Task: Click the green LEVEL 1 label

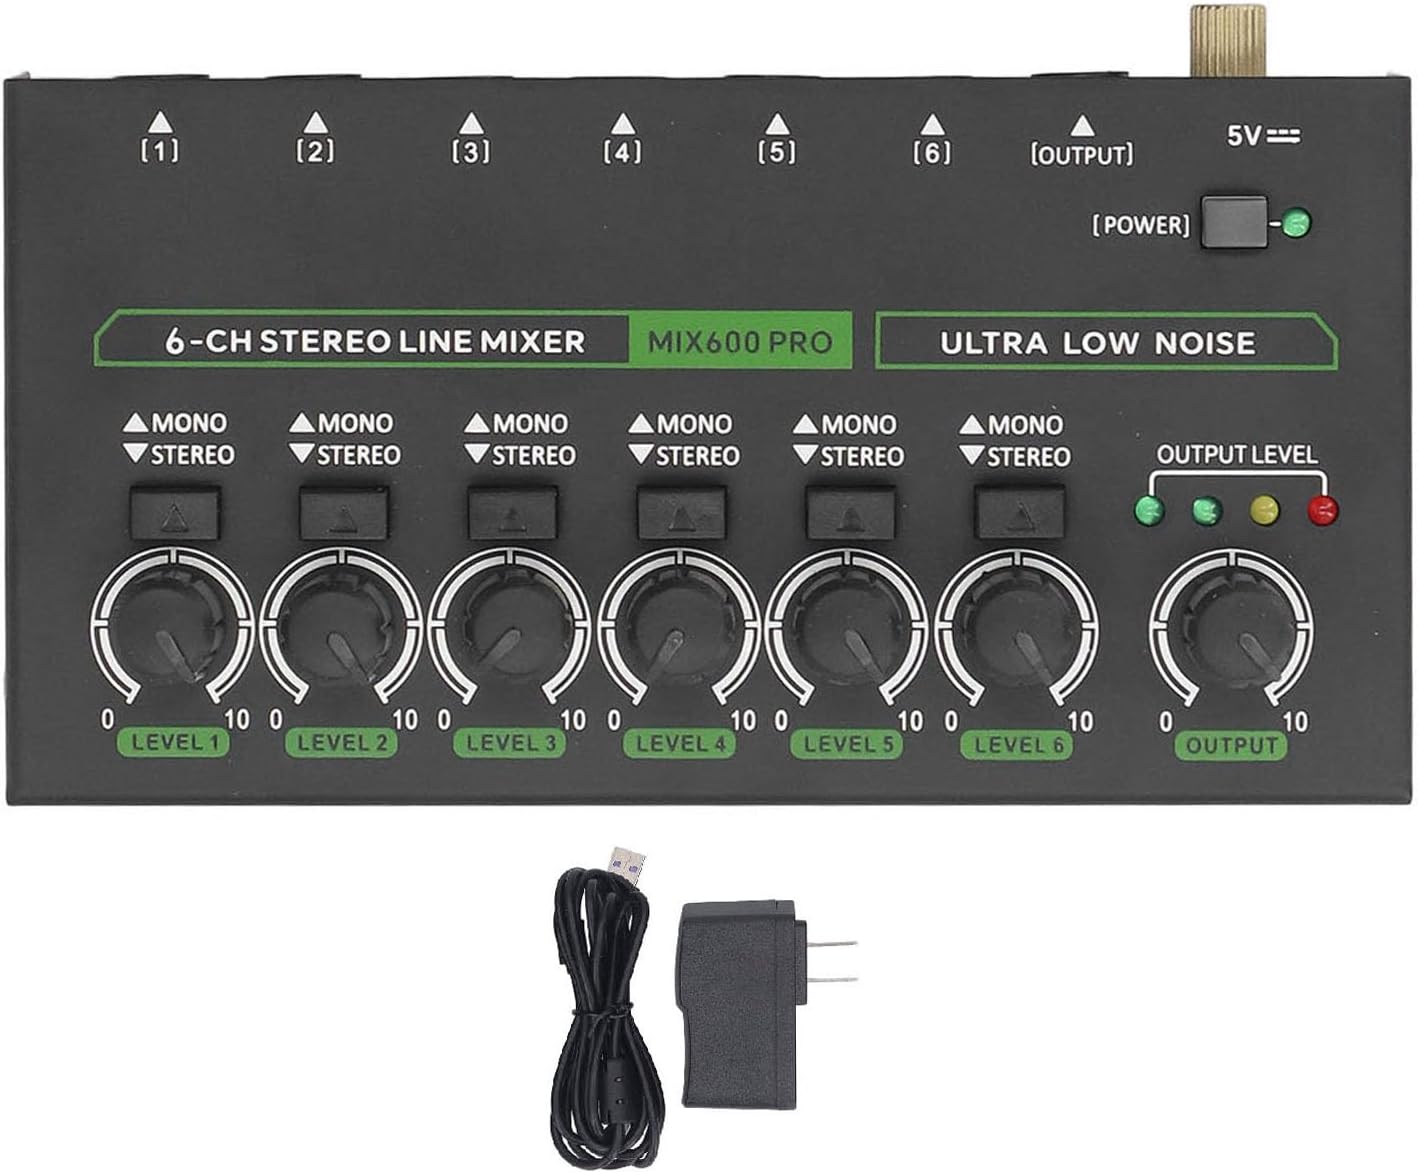Action: pyautogui.click(x=174, y=742)
